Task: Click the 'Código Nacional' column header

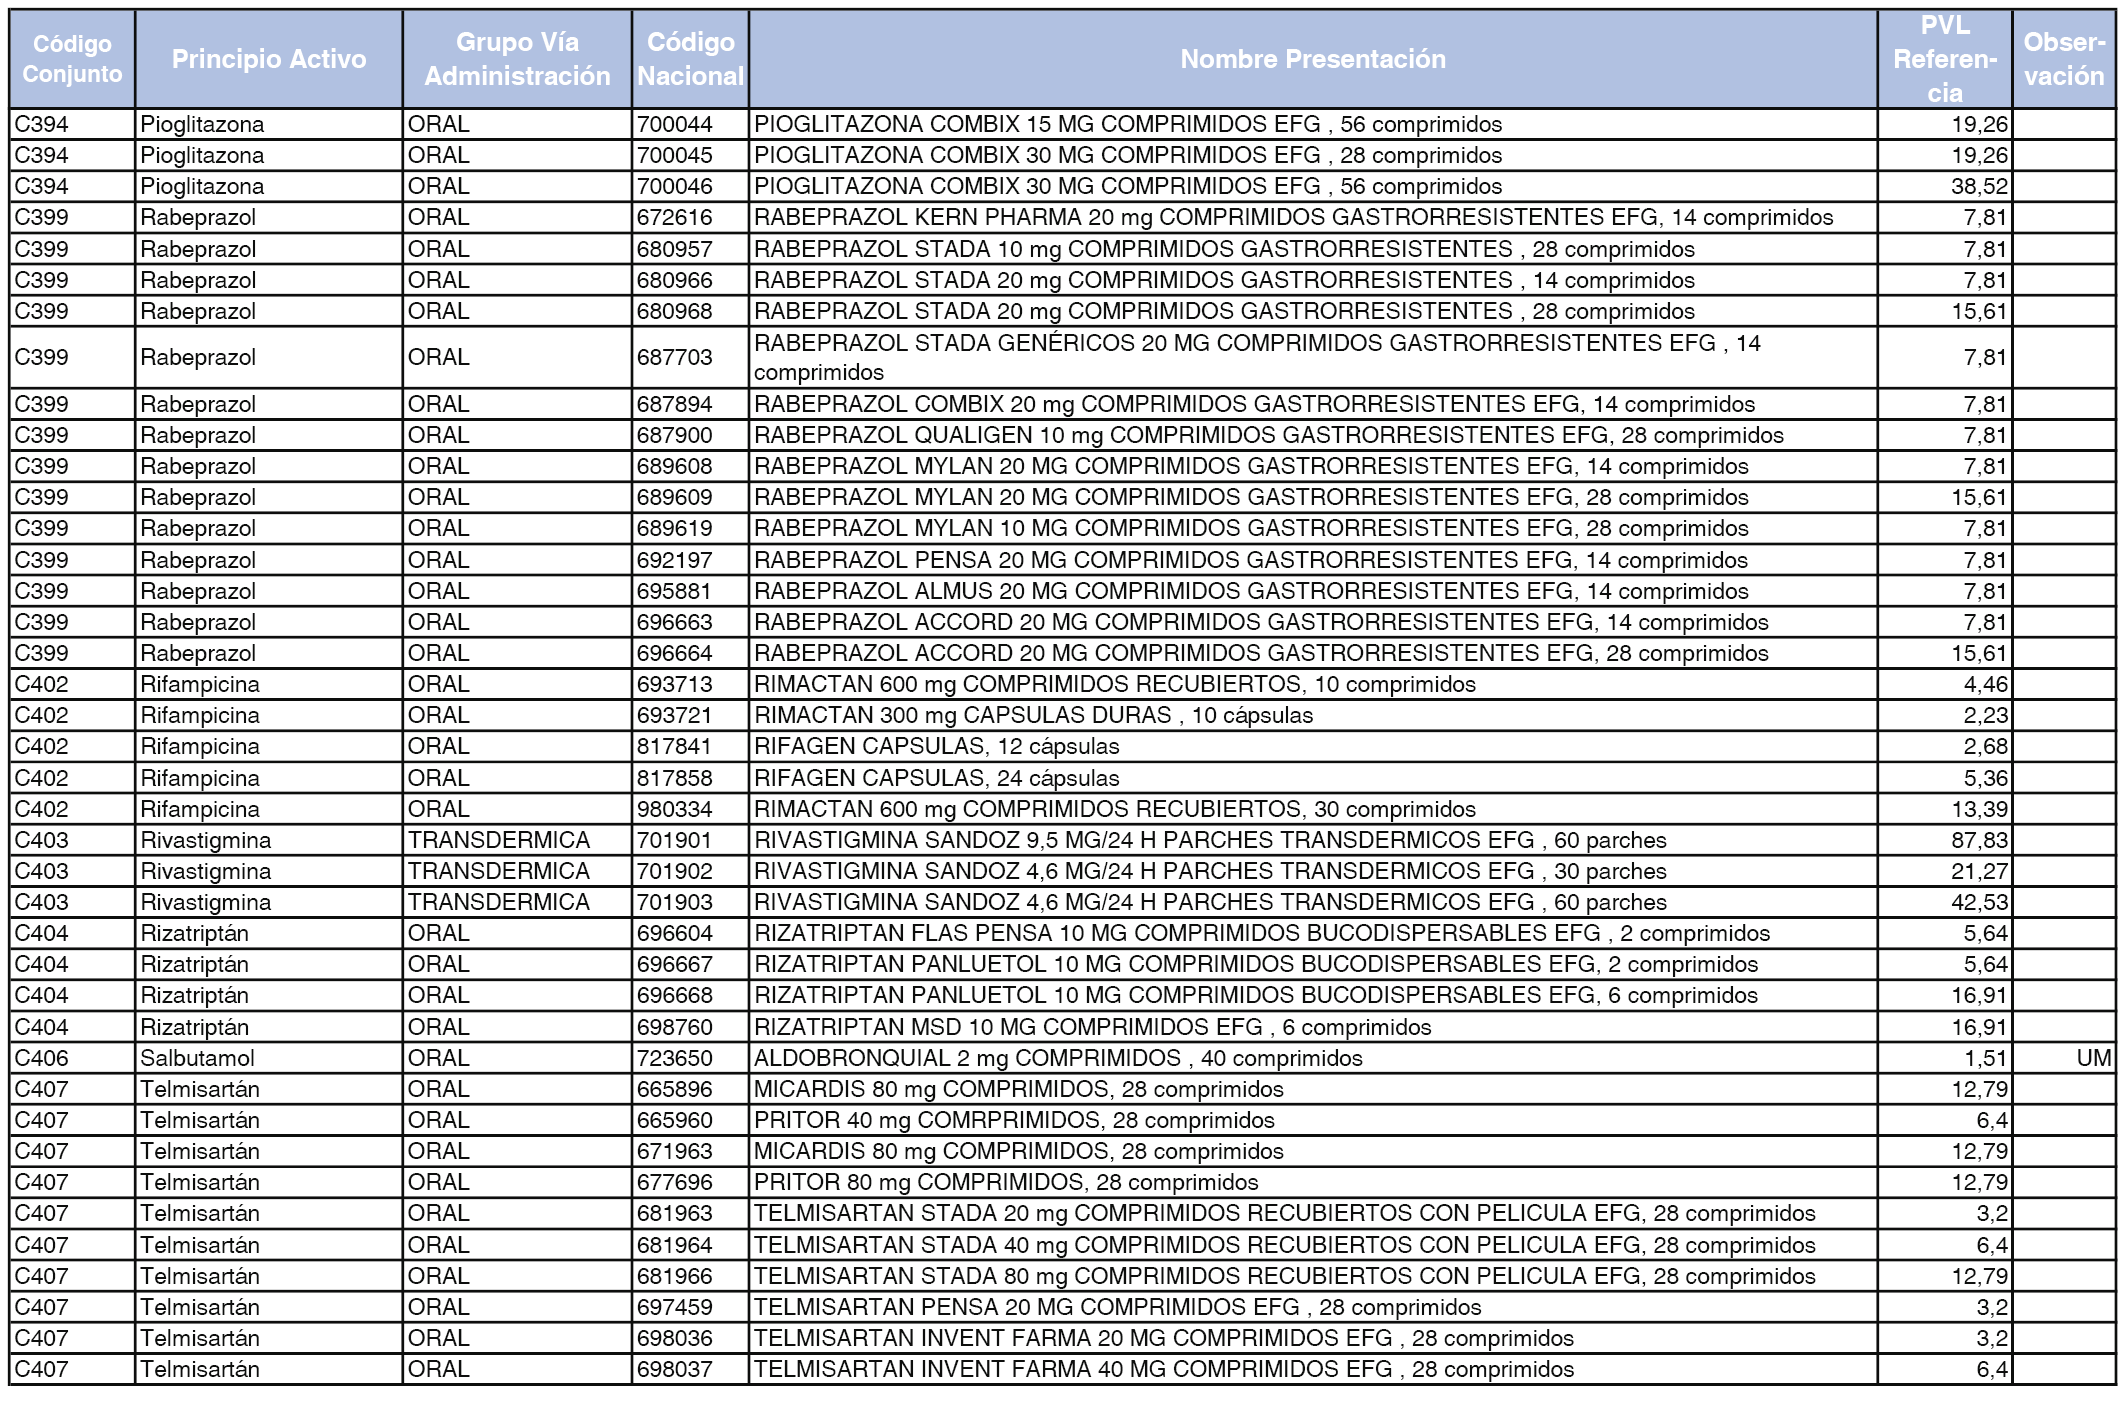Action: (x=690, y=59)
